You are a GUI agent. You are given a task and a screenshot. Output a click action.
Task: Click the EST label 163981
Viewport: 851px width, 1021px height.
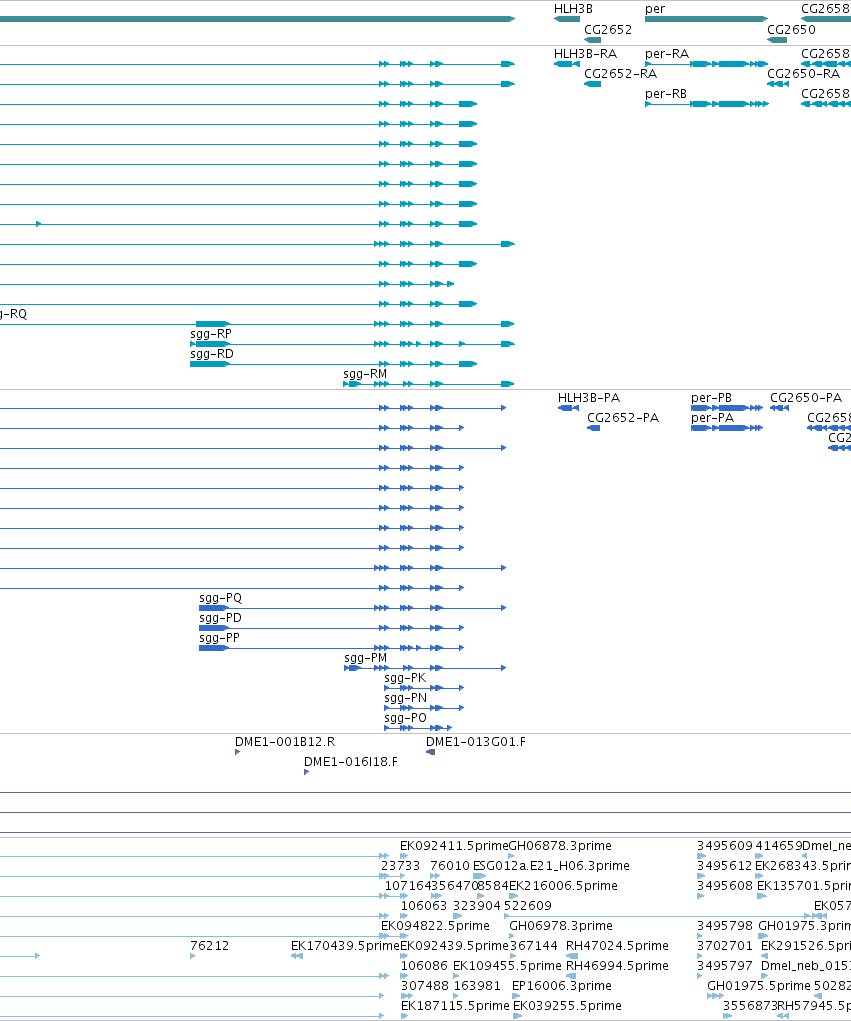tap(477, 986)
